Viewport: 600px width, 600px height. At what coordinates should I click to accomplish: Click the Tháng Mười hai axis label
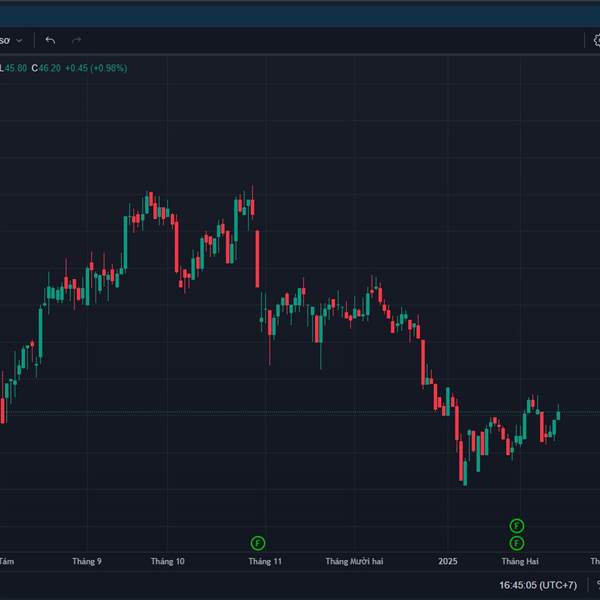point(354,561)
